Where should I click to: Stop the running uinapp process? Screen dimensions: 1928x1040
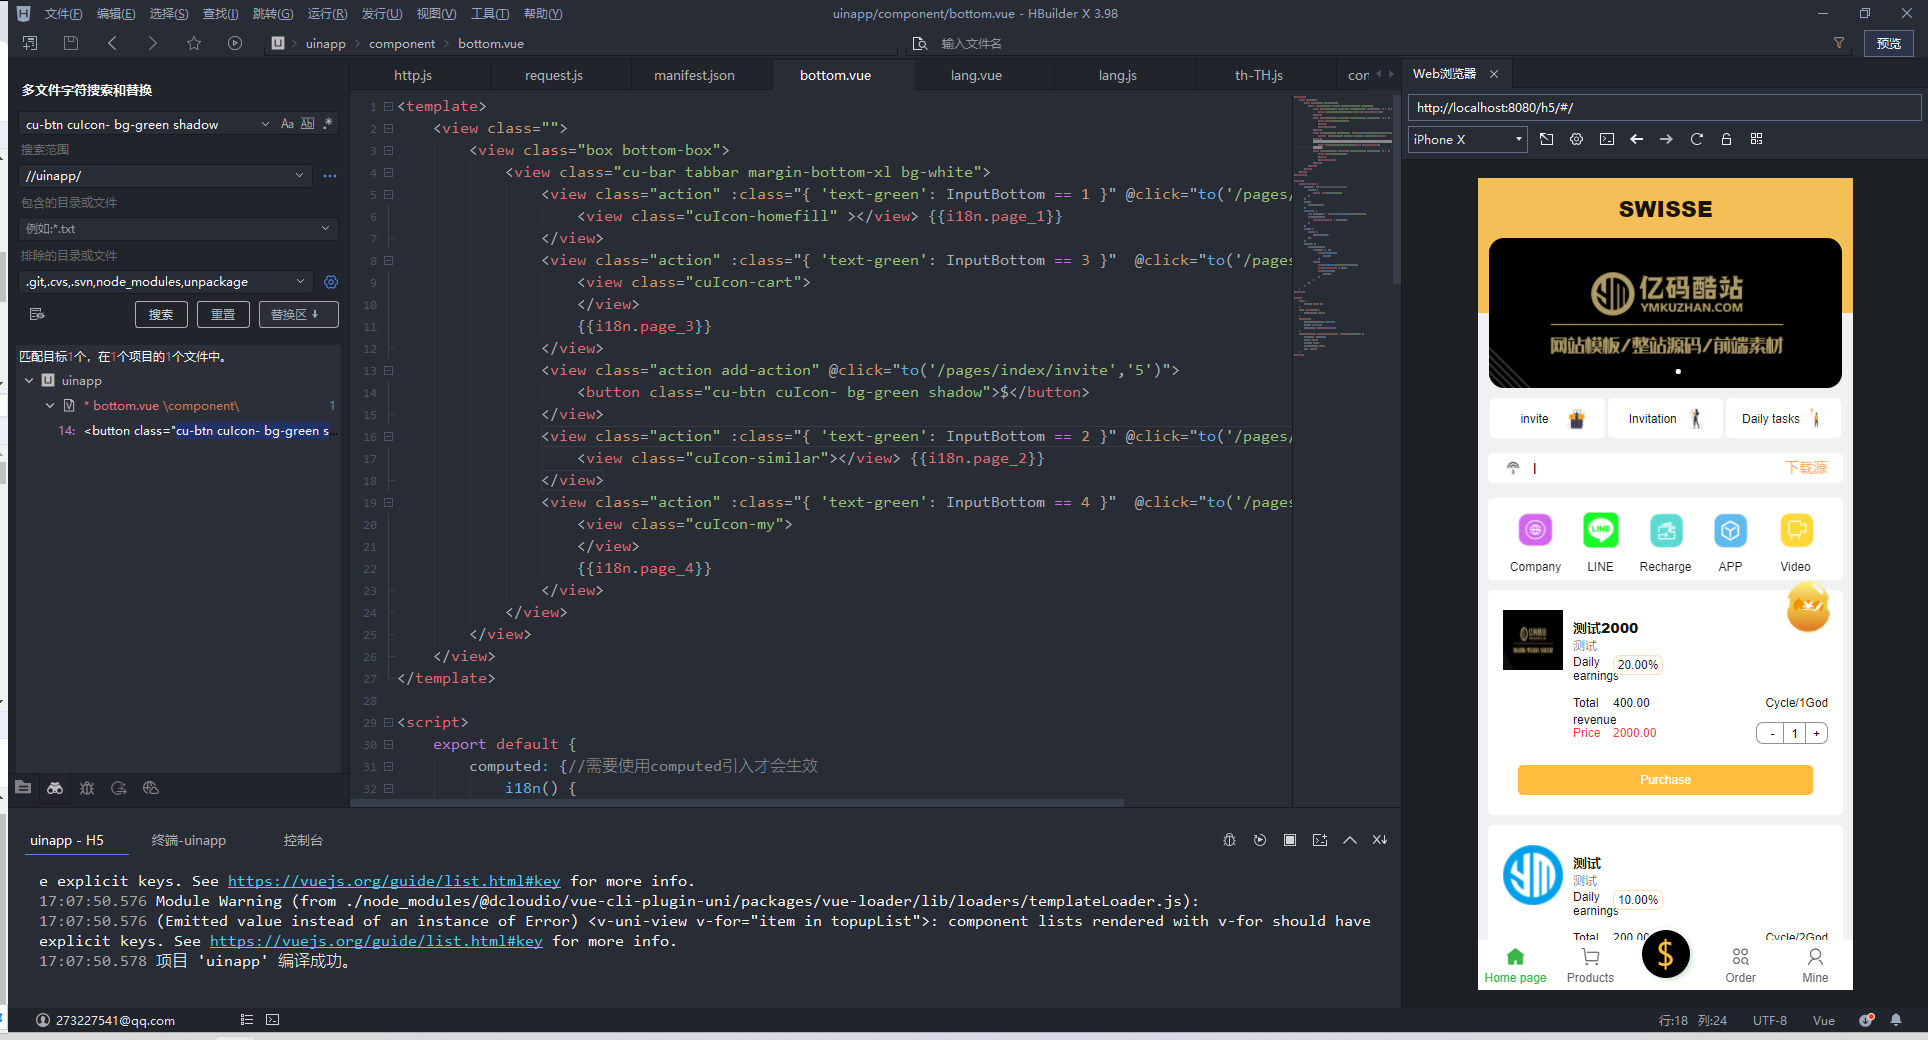coord(1290,840)
